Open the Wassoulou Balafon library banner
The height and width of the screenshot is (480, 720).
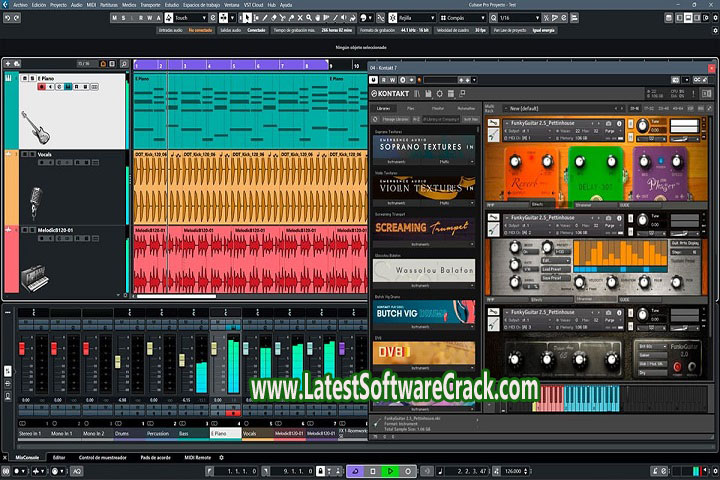coord(423,271)
